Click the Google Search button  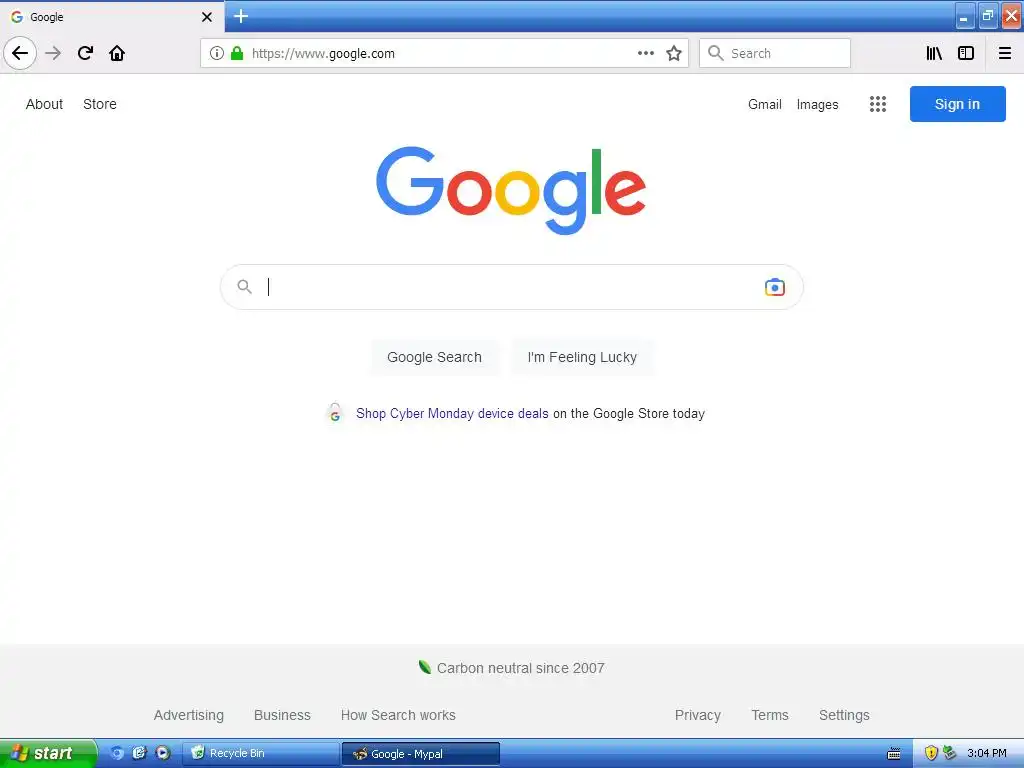pos(434,357)
